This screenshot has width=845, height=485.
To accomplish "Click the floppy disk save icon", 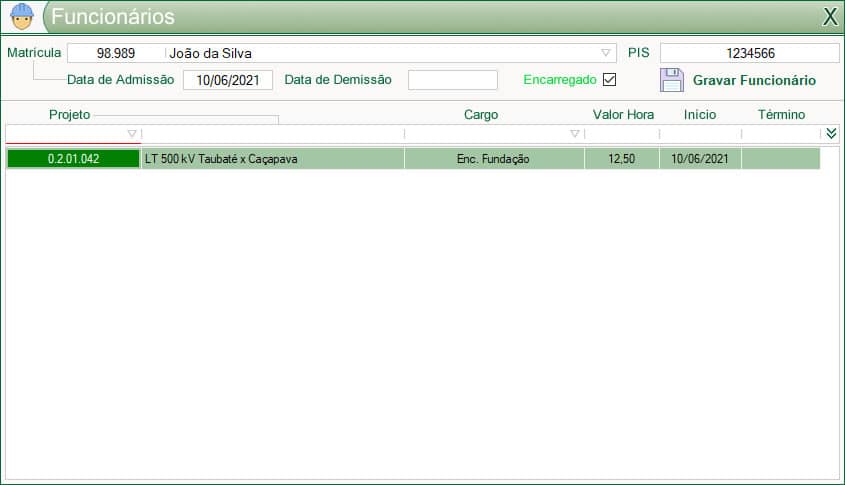I will coord(671,80).
